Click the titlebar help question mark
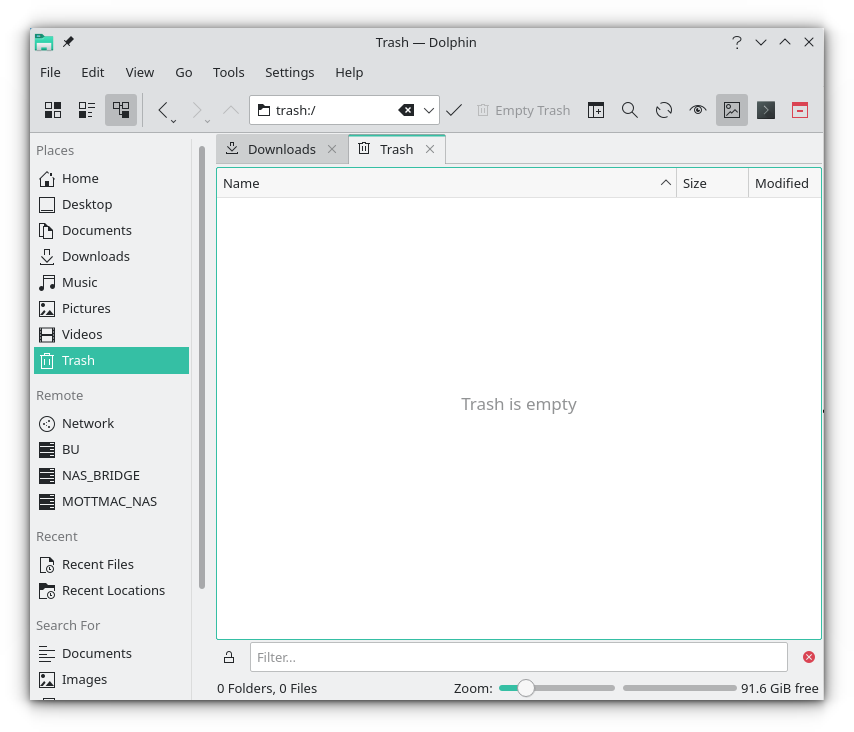The width and height of the screenshot is (854, 732). tap(737, 42)
